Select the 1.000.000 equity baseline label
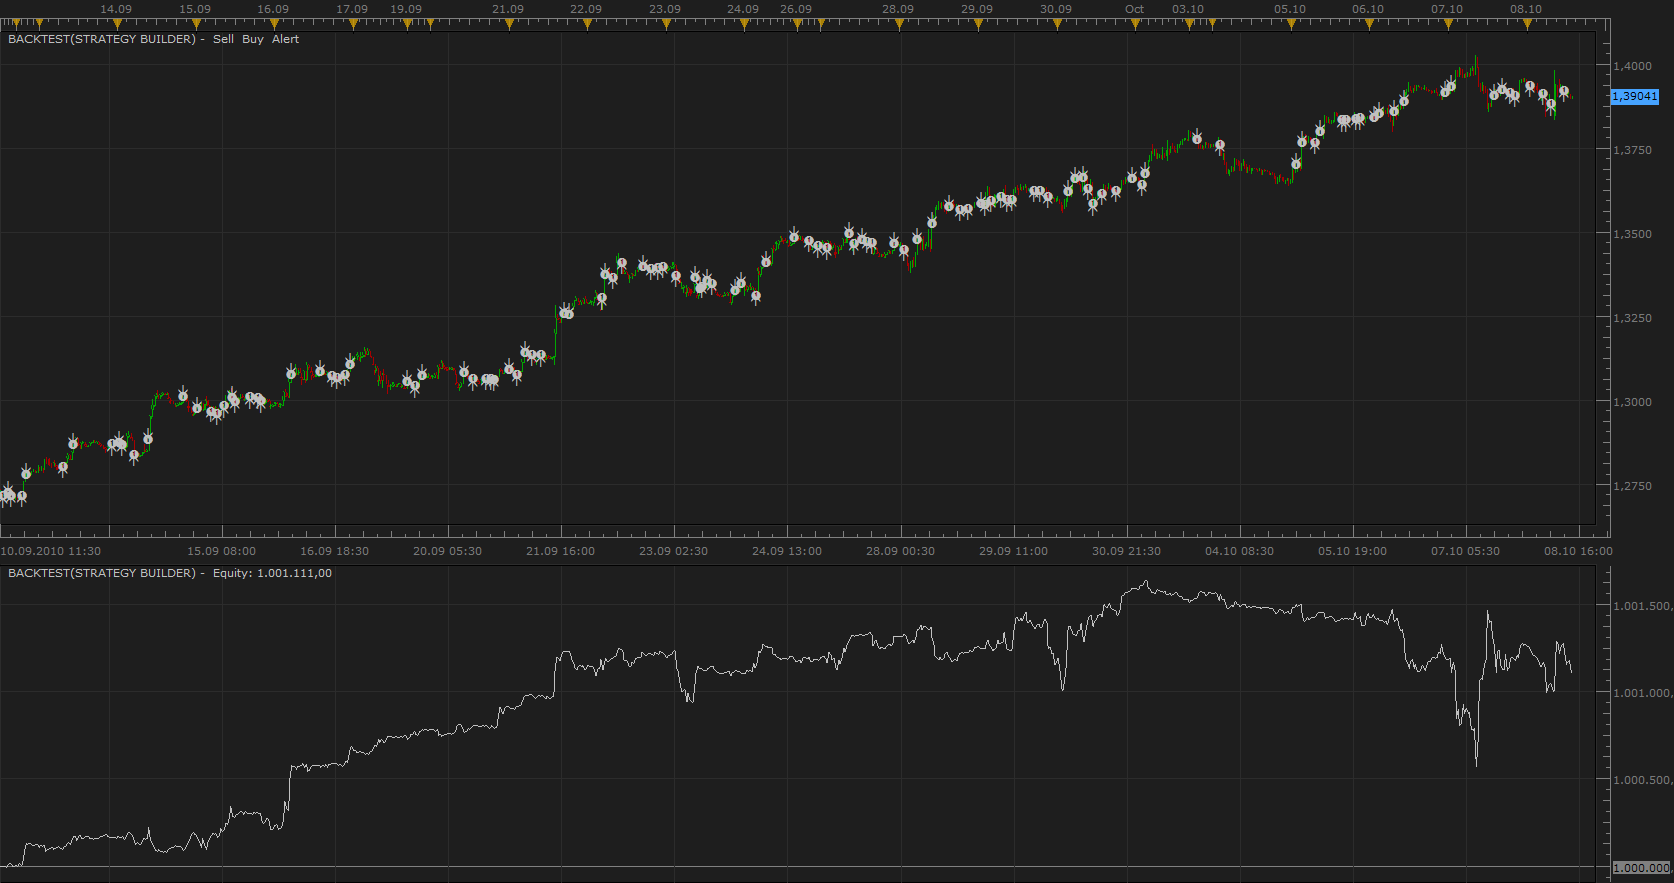 click(1642, 868)
